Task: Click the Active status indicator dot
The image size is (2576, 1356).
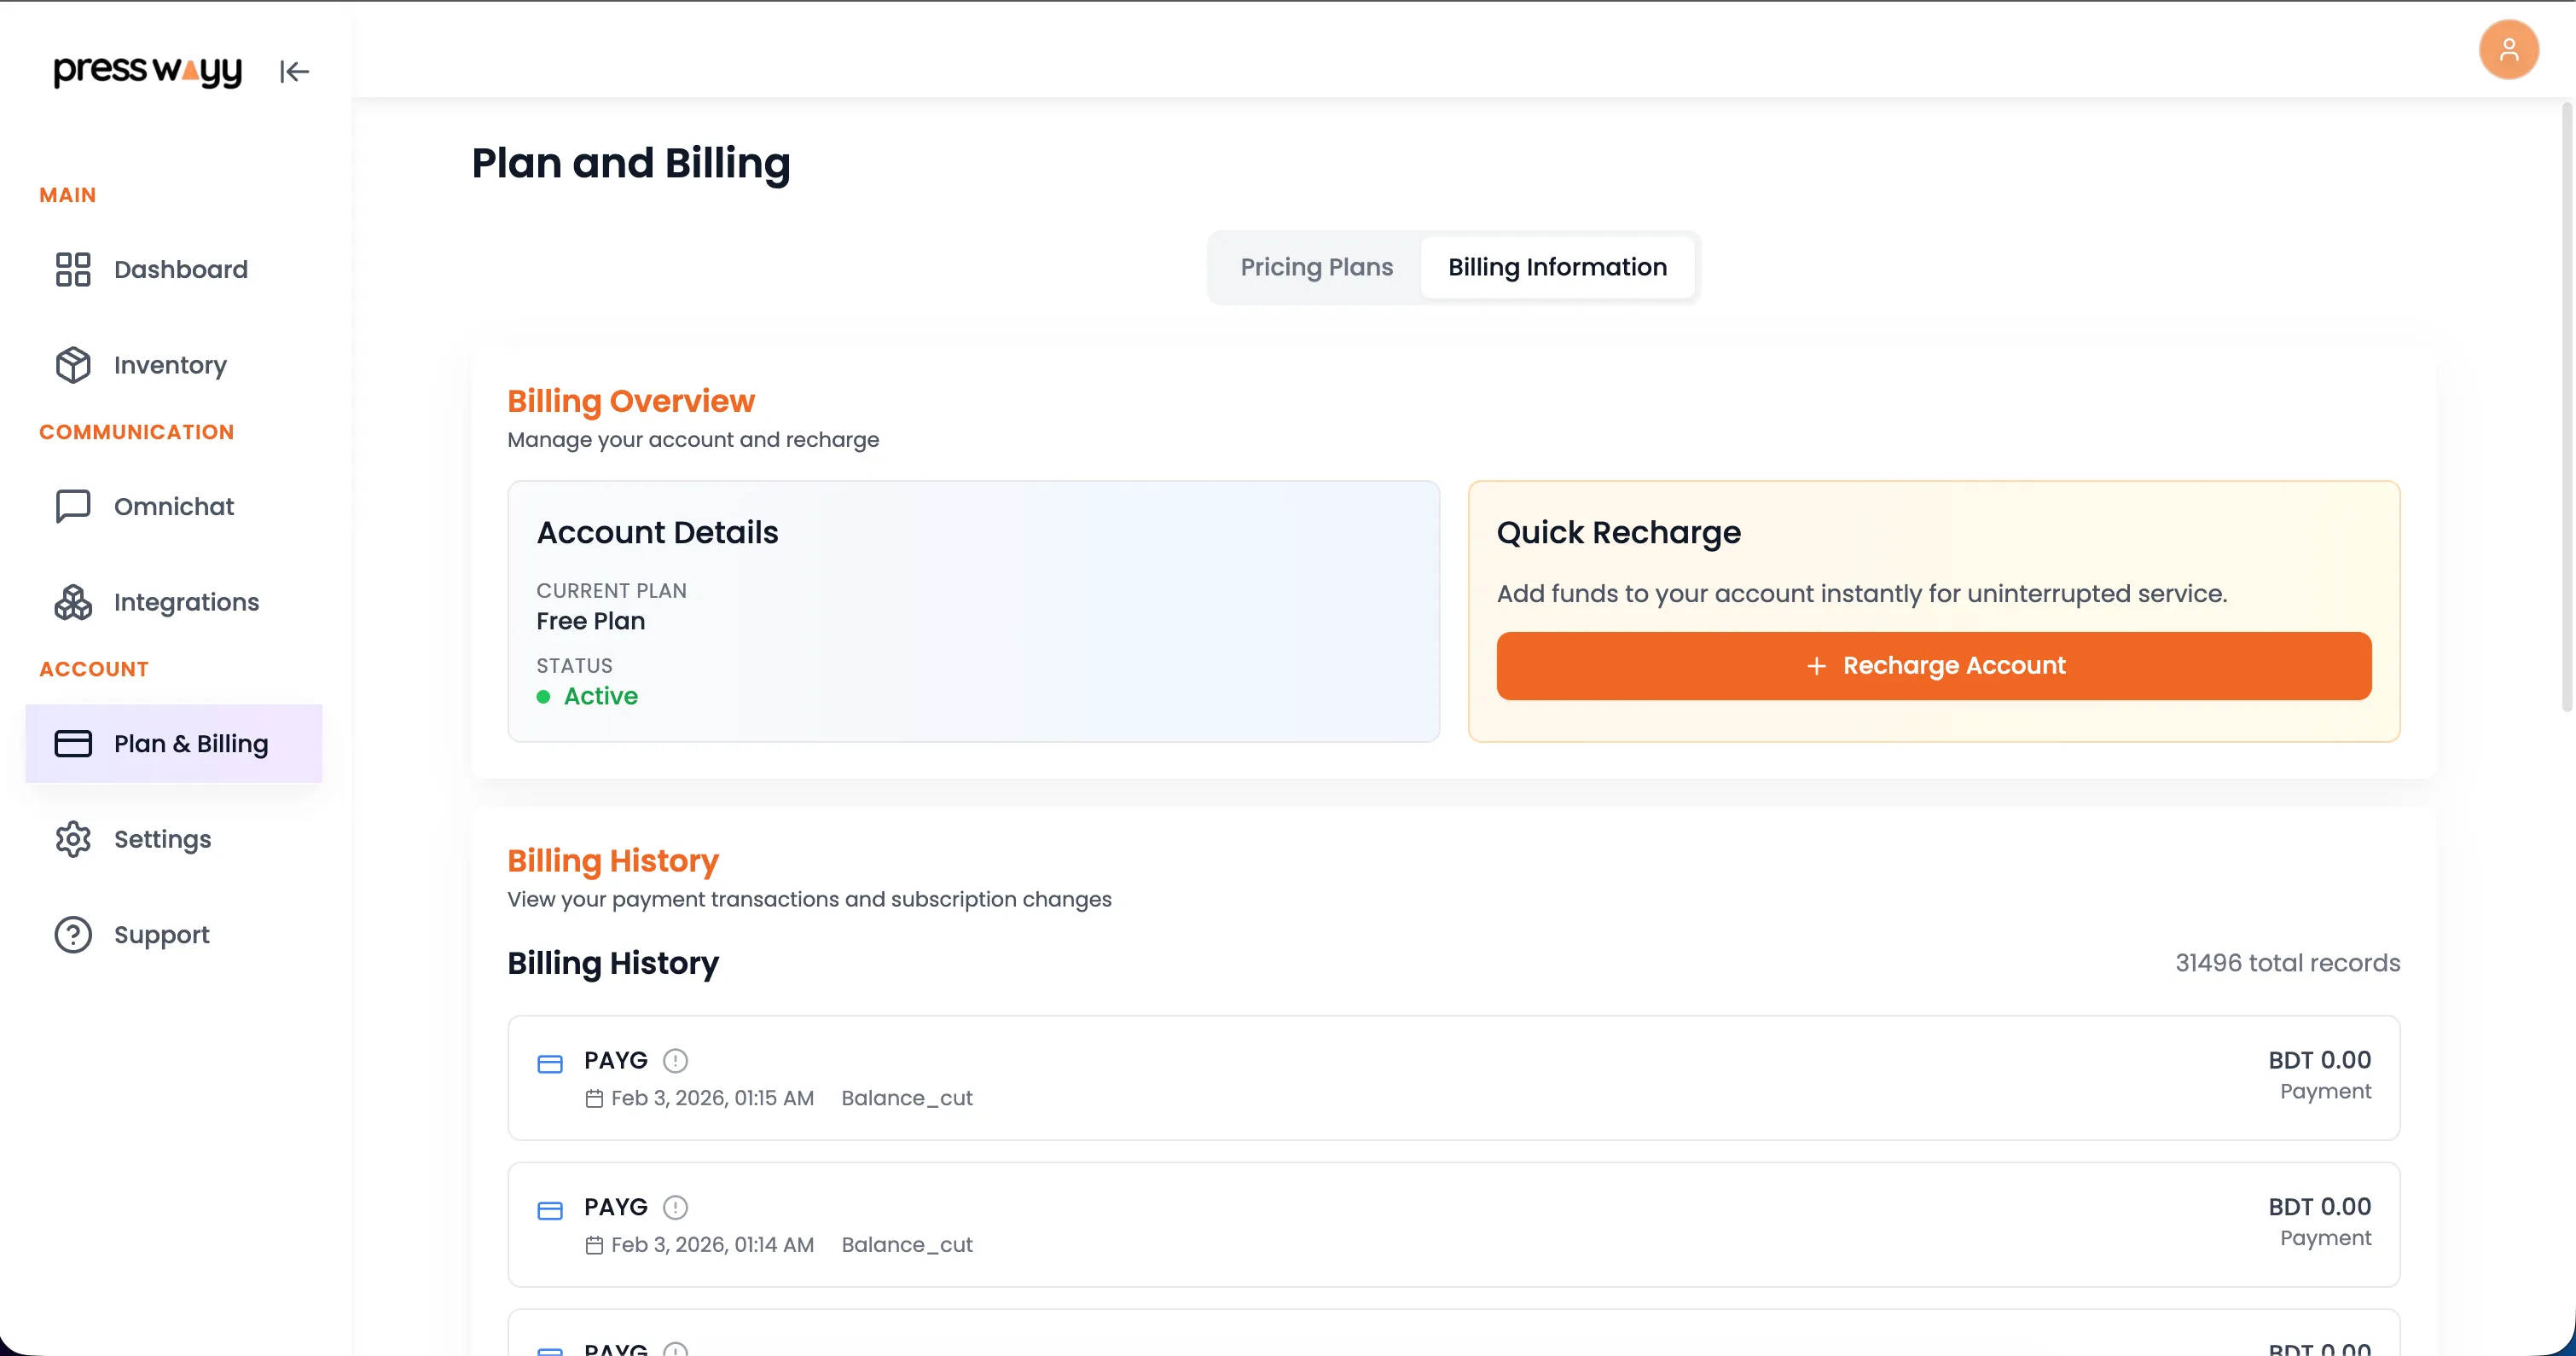Action: pos(543,697)
